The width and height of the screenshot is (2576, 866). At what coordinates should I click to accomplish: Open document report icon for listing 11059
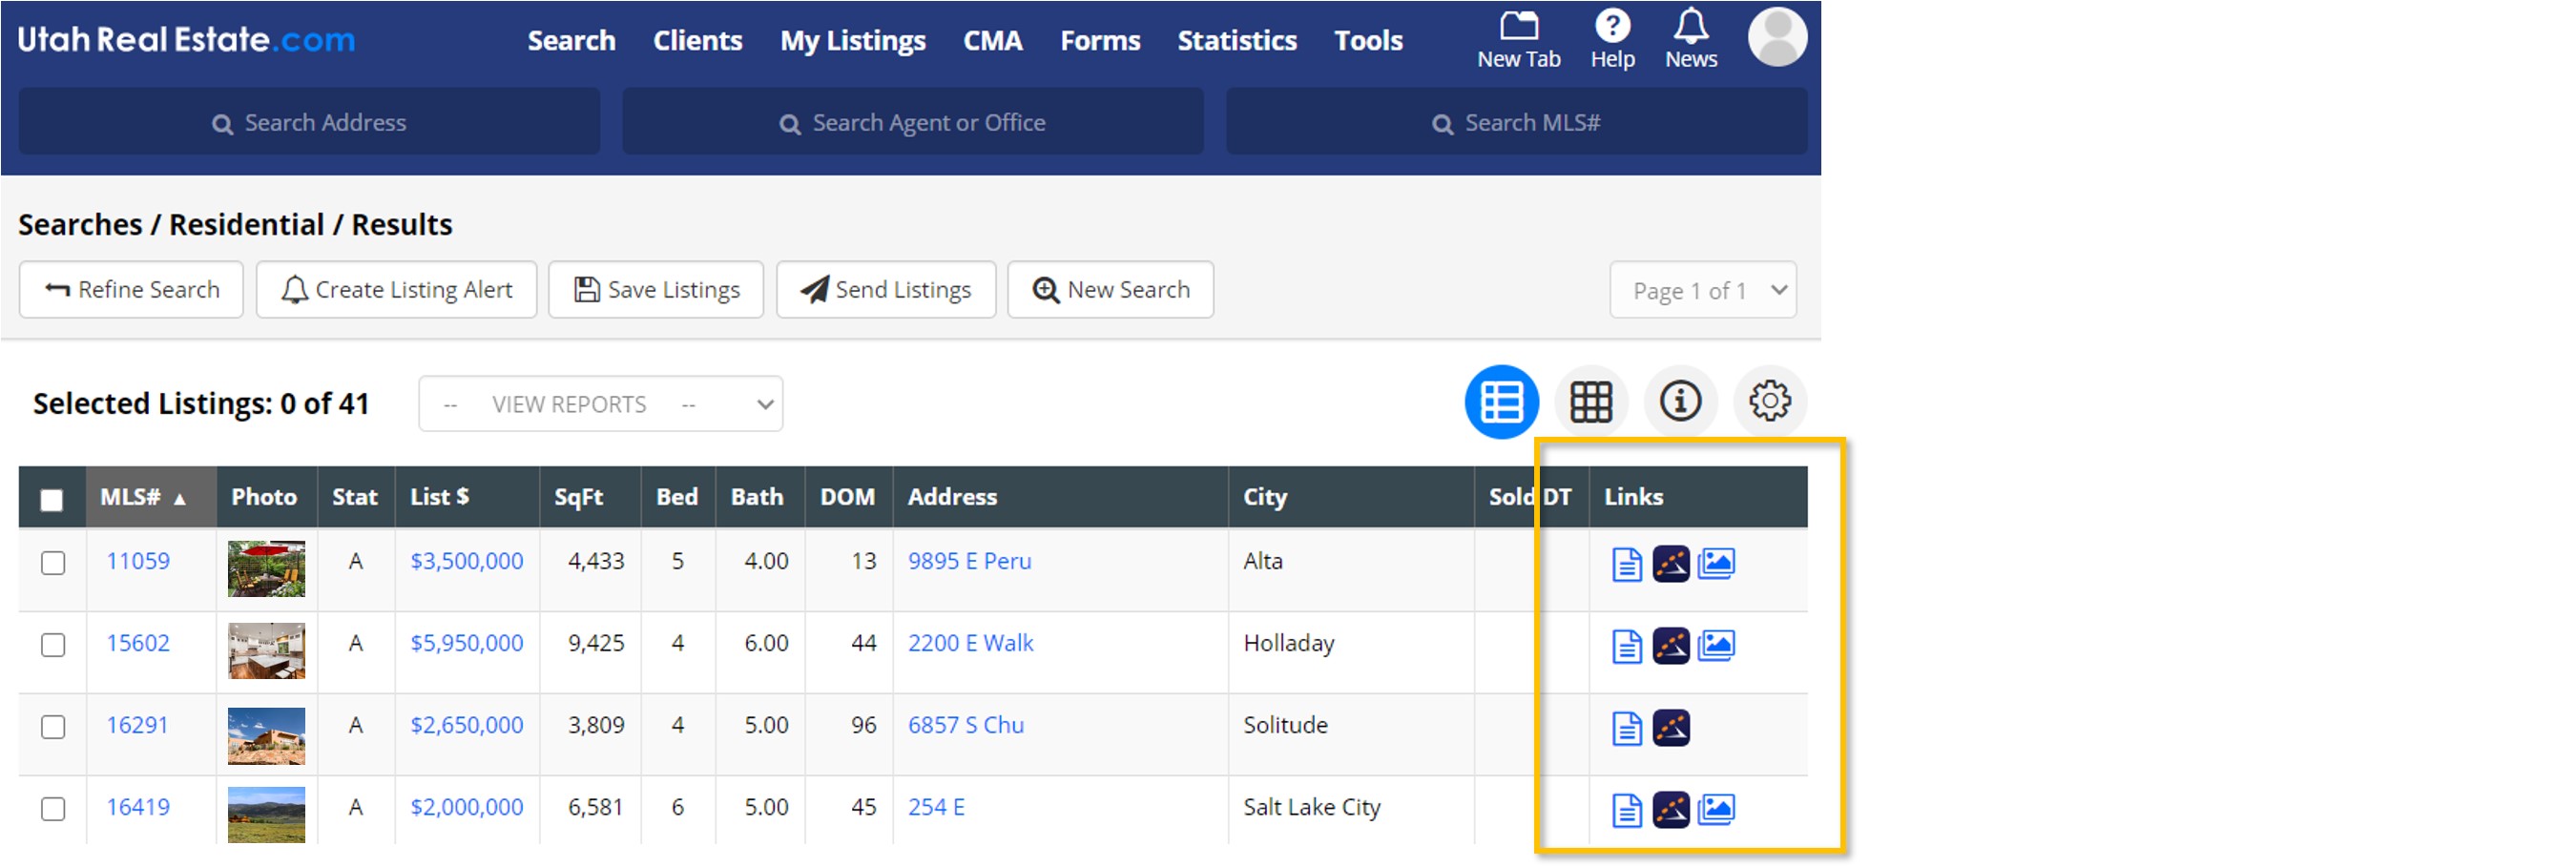pyautogui.click(x=1626, y=564)
